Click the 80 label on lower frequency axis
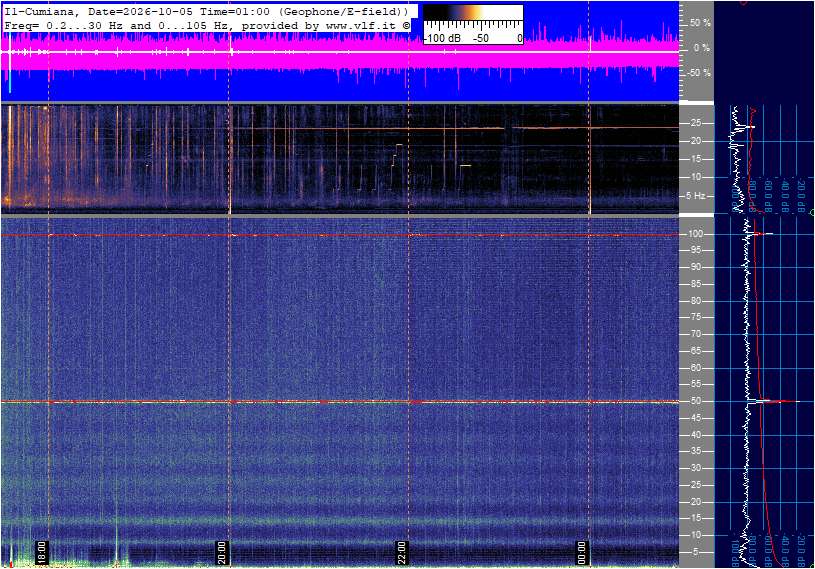Image resolution: width=815 pixels, height=569 pixels. (695, 301)
